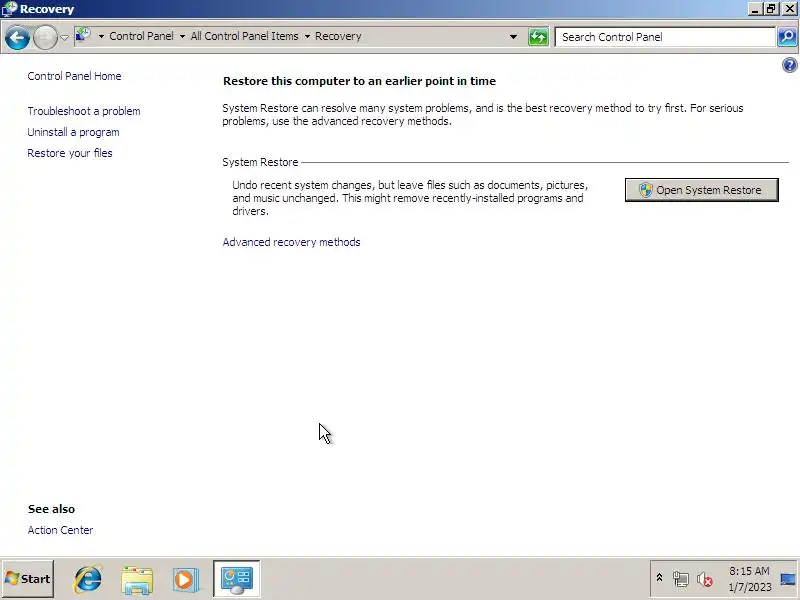The width and height of the screenshot is (800, 600).
Task: Go back using the blue Back arrow
Action: [x=17, y=37]
